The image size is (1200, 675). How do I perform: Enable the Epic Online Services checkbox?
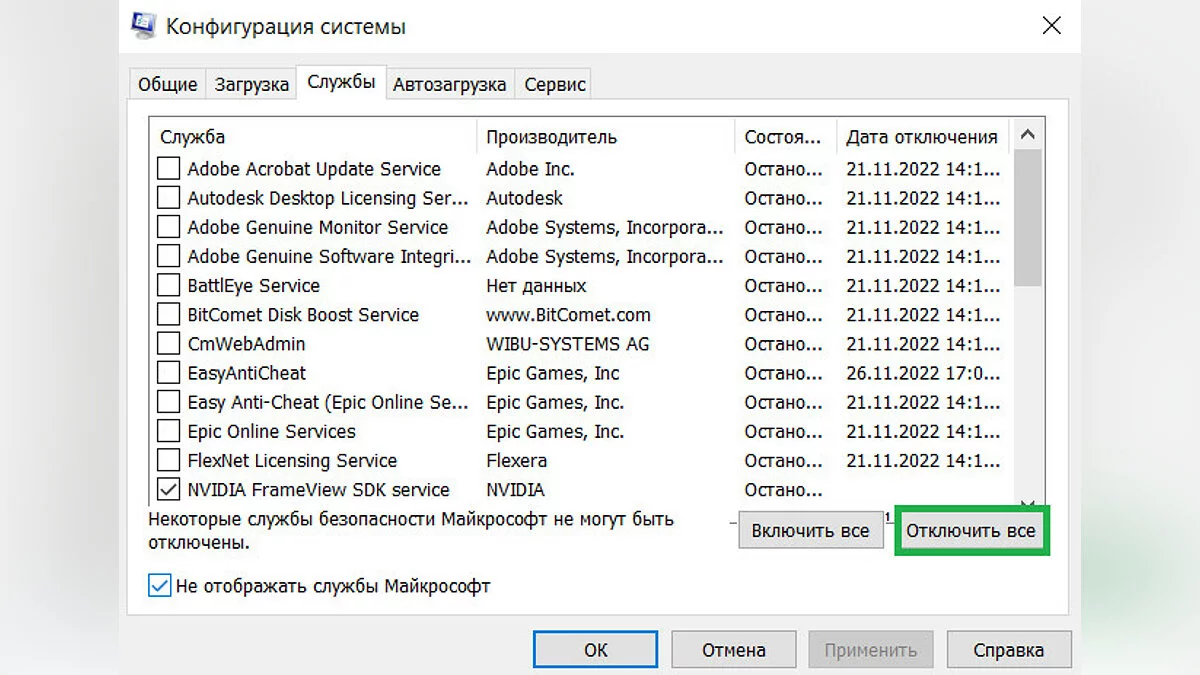pos(169,432)
